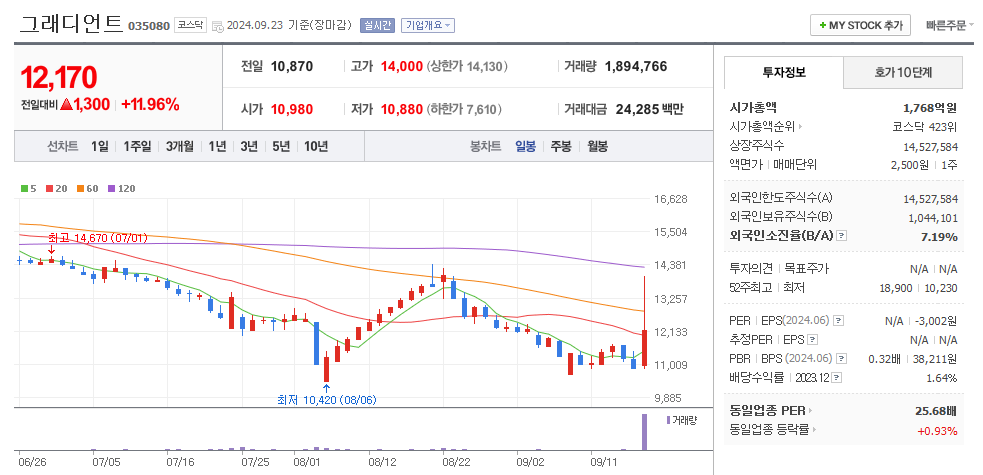Click the stock name 그래디언트
The width and height of the screenshot is (983, 475).
[x=71, y=24]
